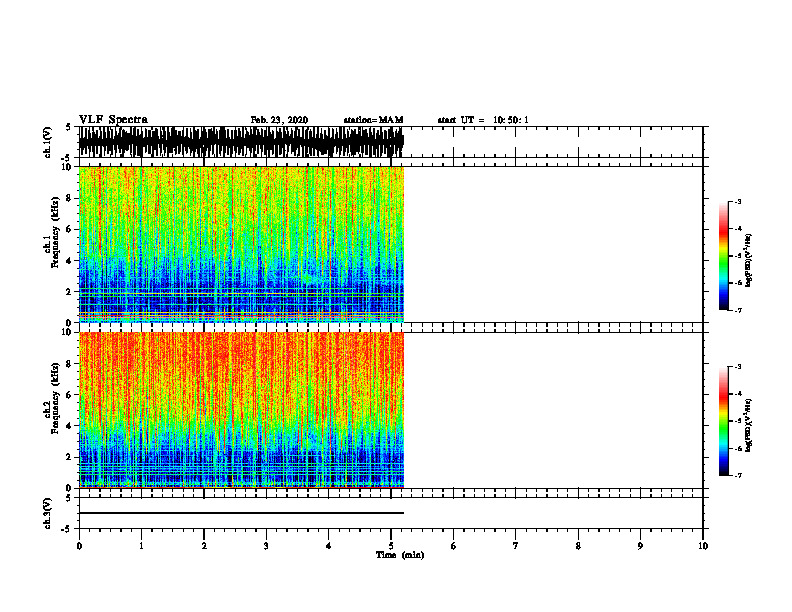
Task: Click time axis tick label "2"
Action: (204, 546)
